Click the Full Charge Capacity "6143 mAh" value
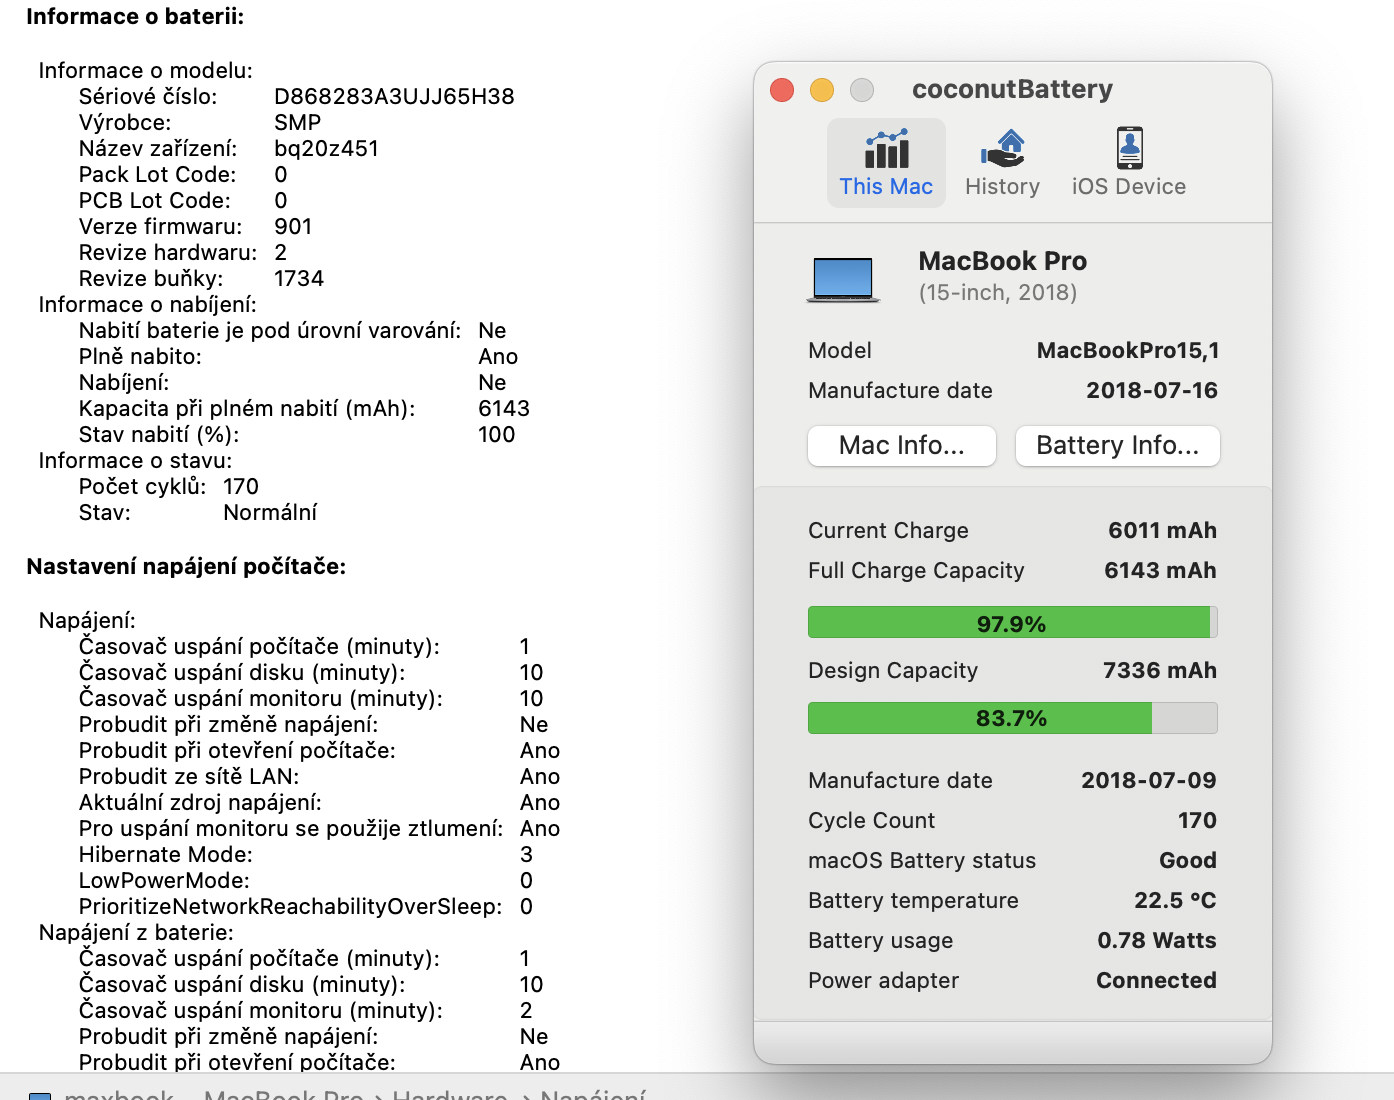This screenshot has height=1100, width=1394. click(x=1161, y=570)
